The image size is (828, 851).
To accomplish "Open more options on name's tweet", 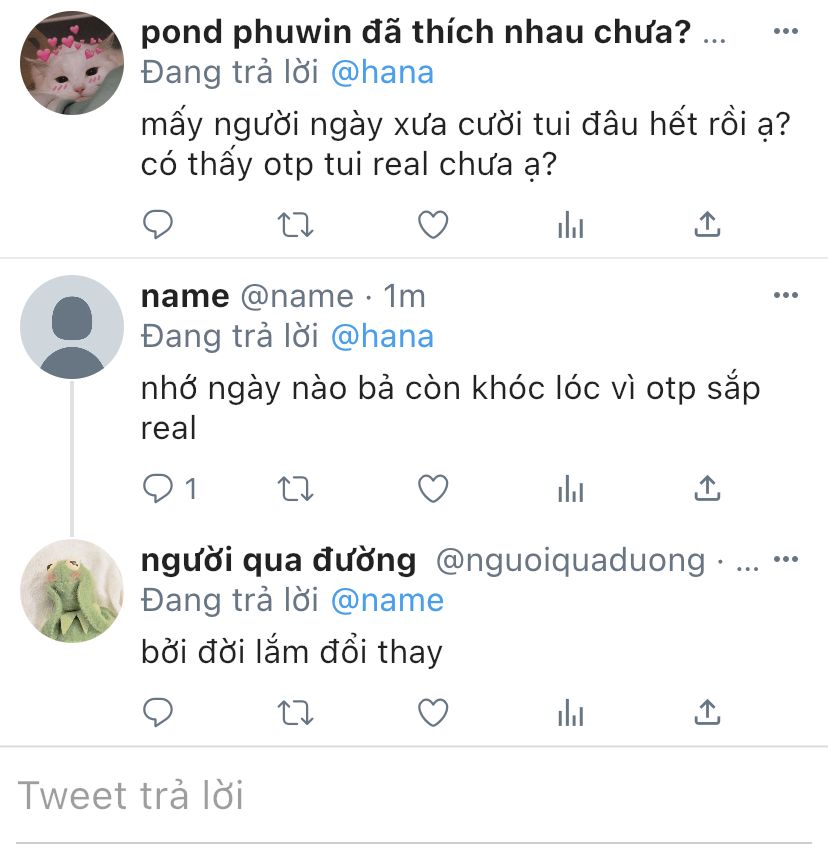I will pos(786,295).
